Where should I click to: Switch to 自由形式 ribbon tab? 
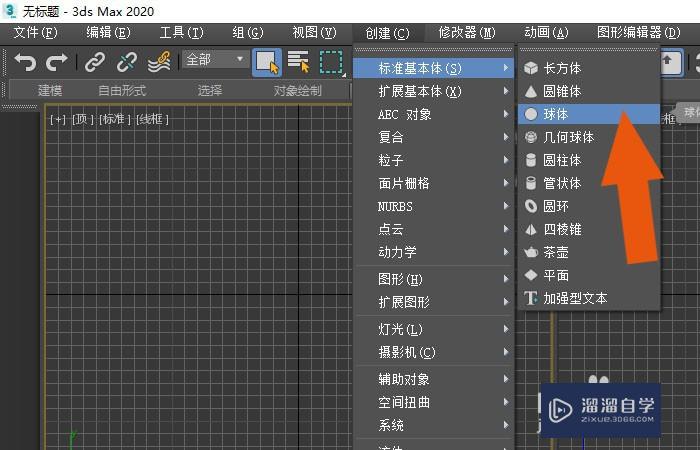click(x=122, y=91)
